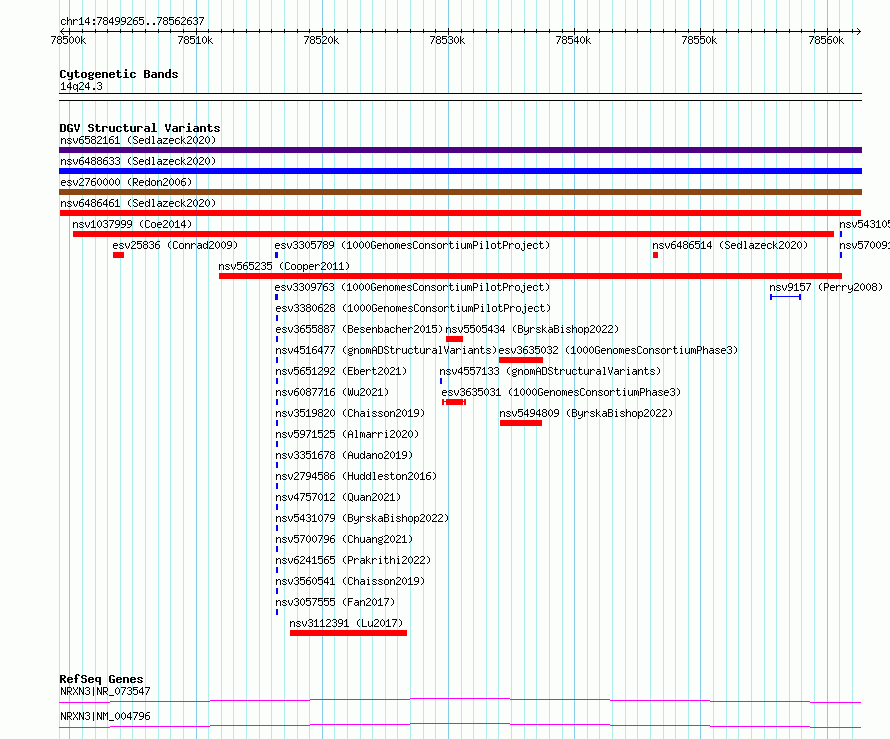Select the nsv6486514 small red marker
Viewport: 890px width, 739px height.
pos(655,255)
